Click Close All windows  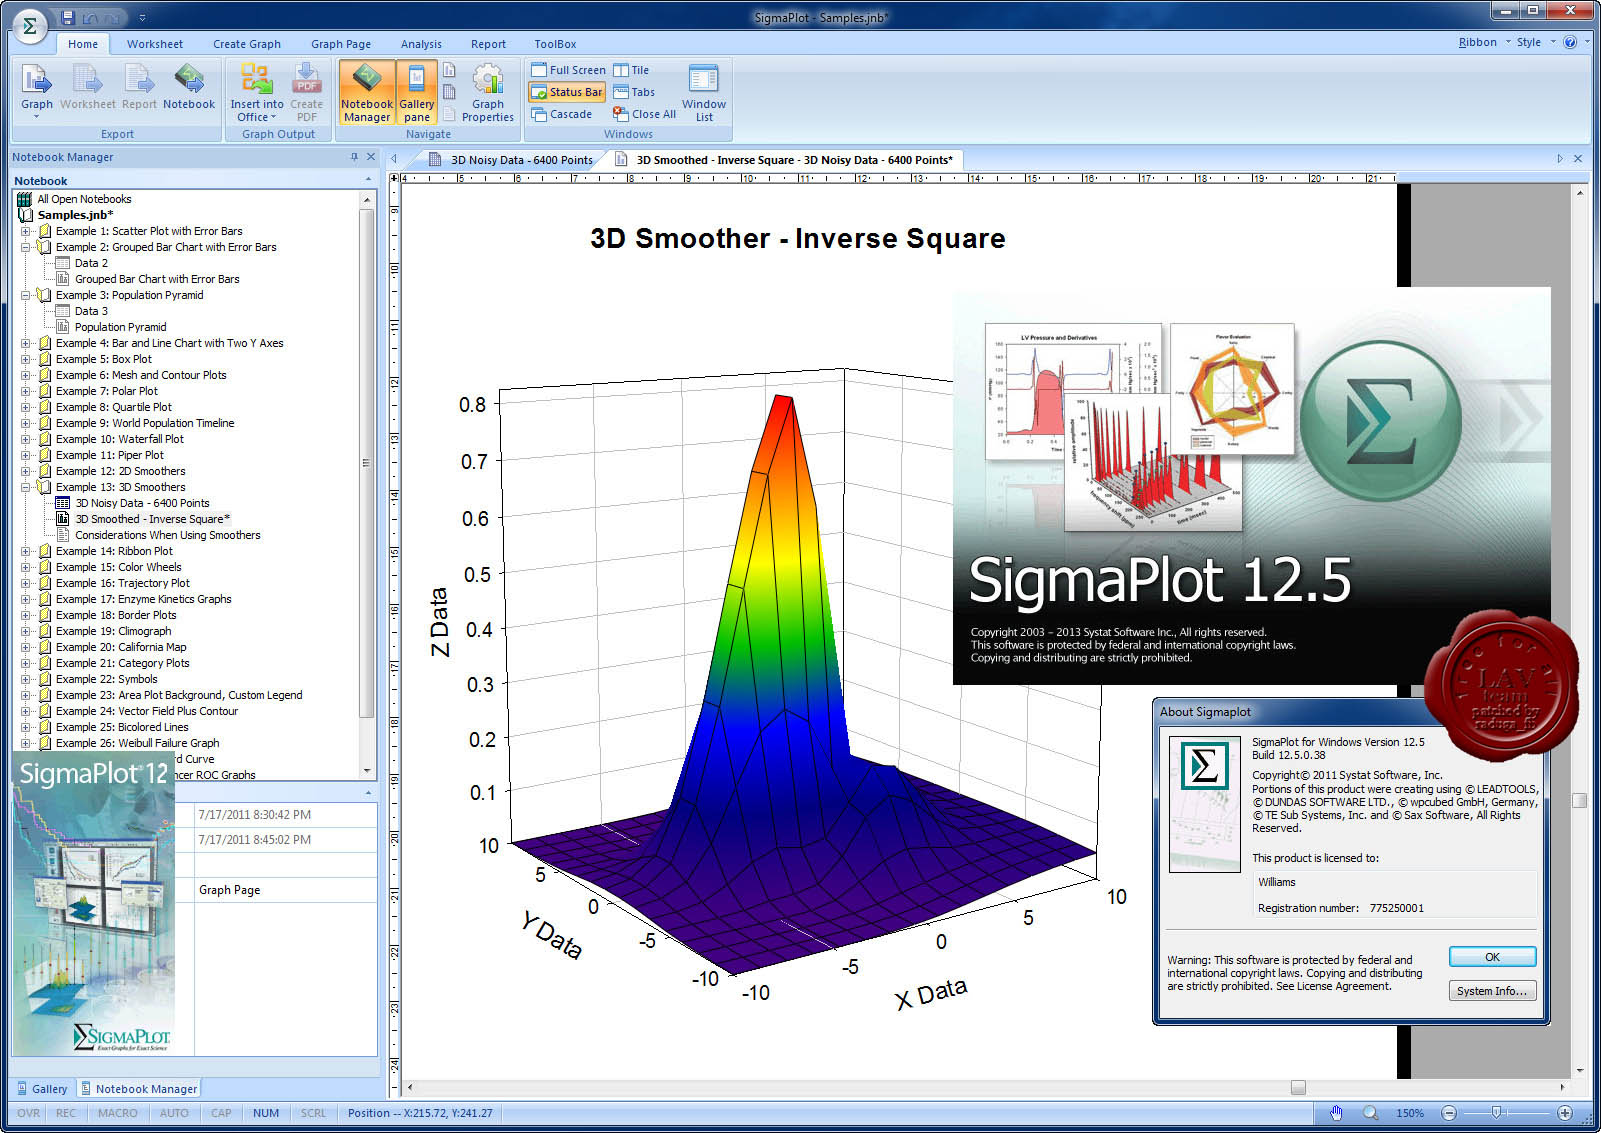click(x=645, y=114)
